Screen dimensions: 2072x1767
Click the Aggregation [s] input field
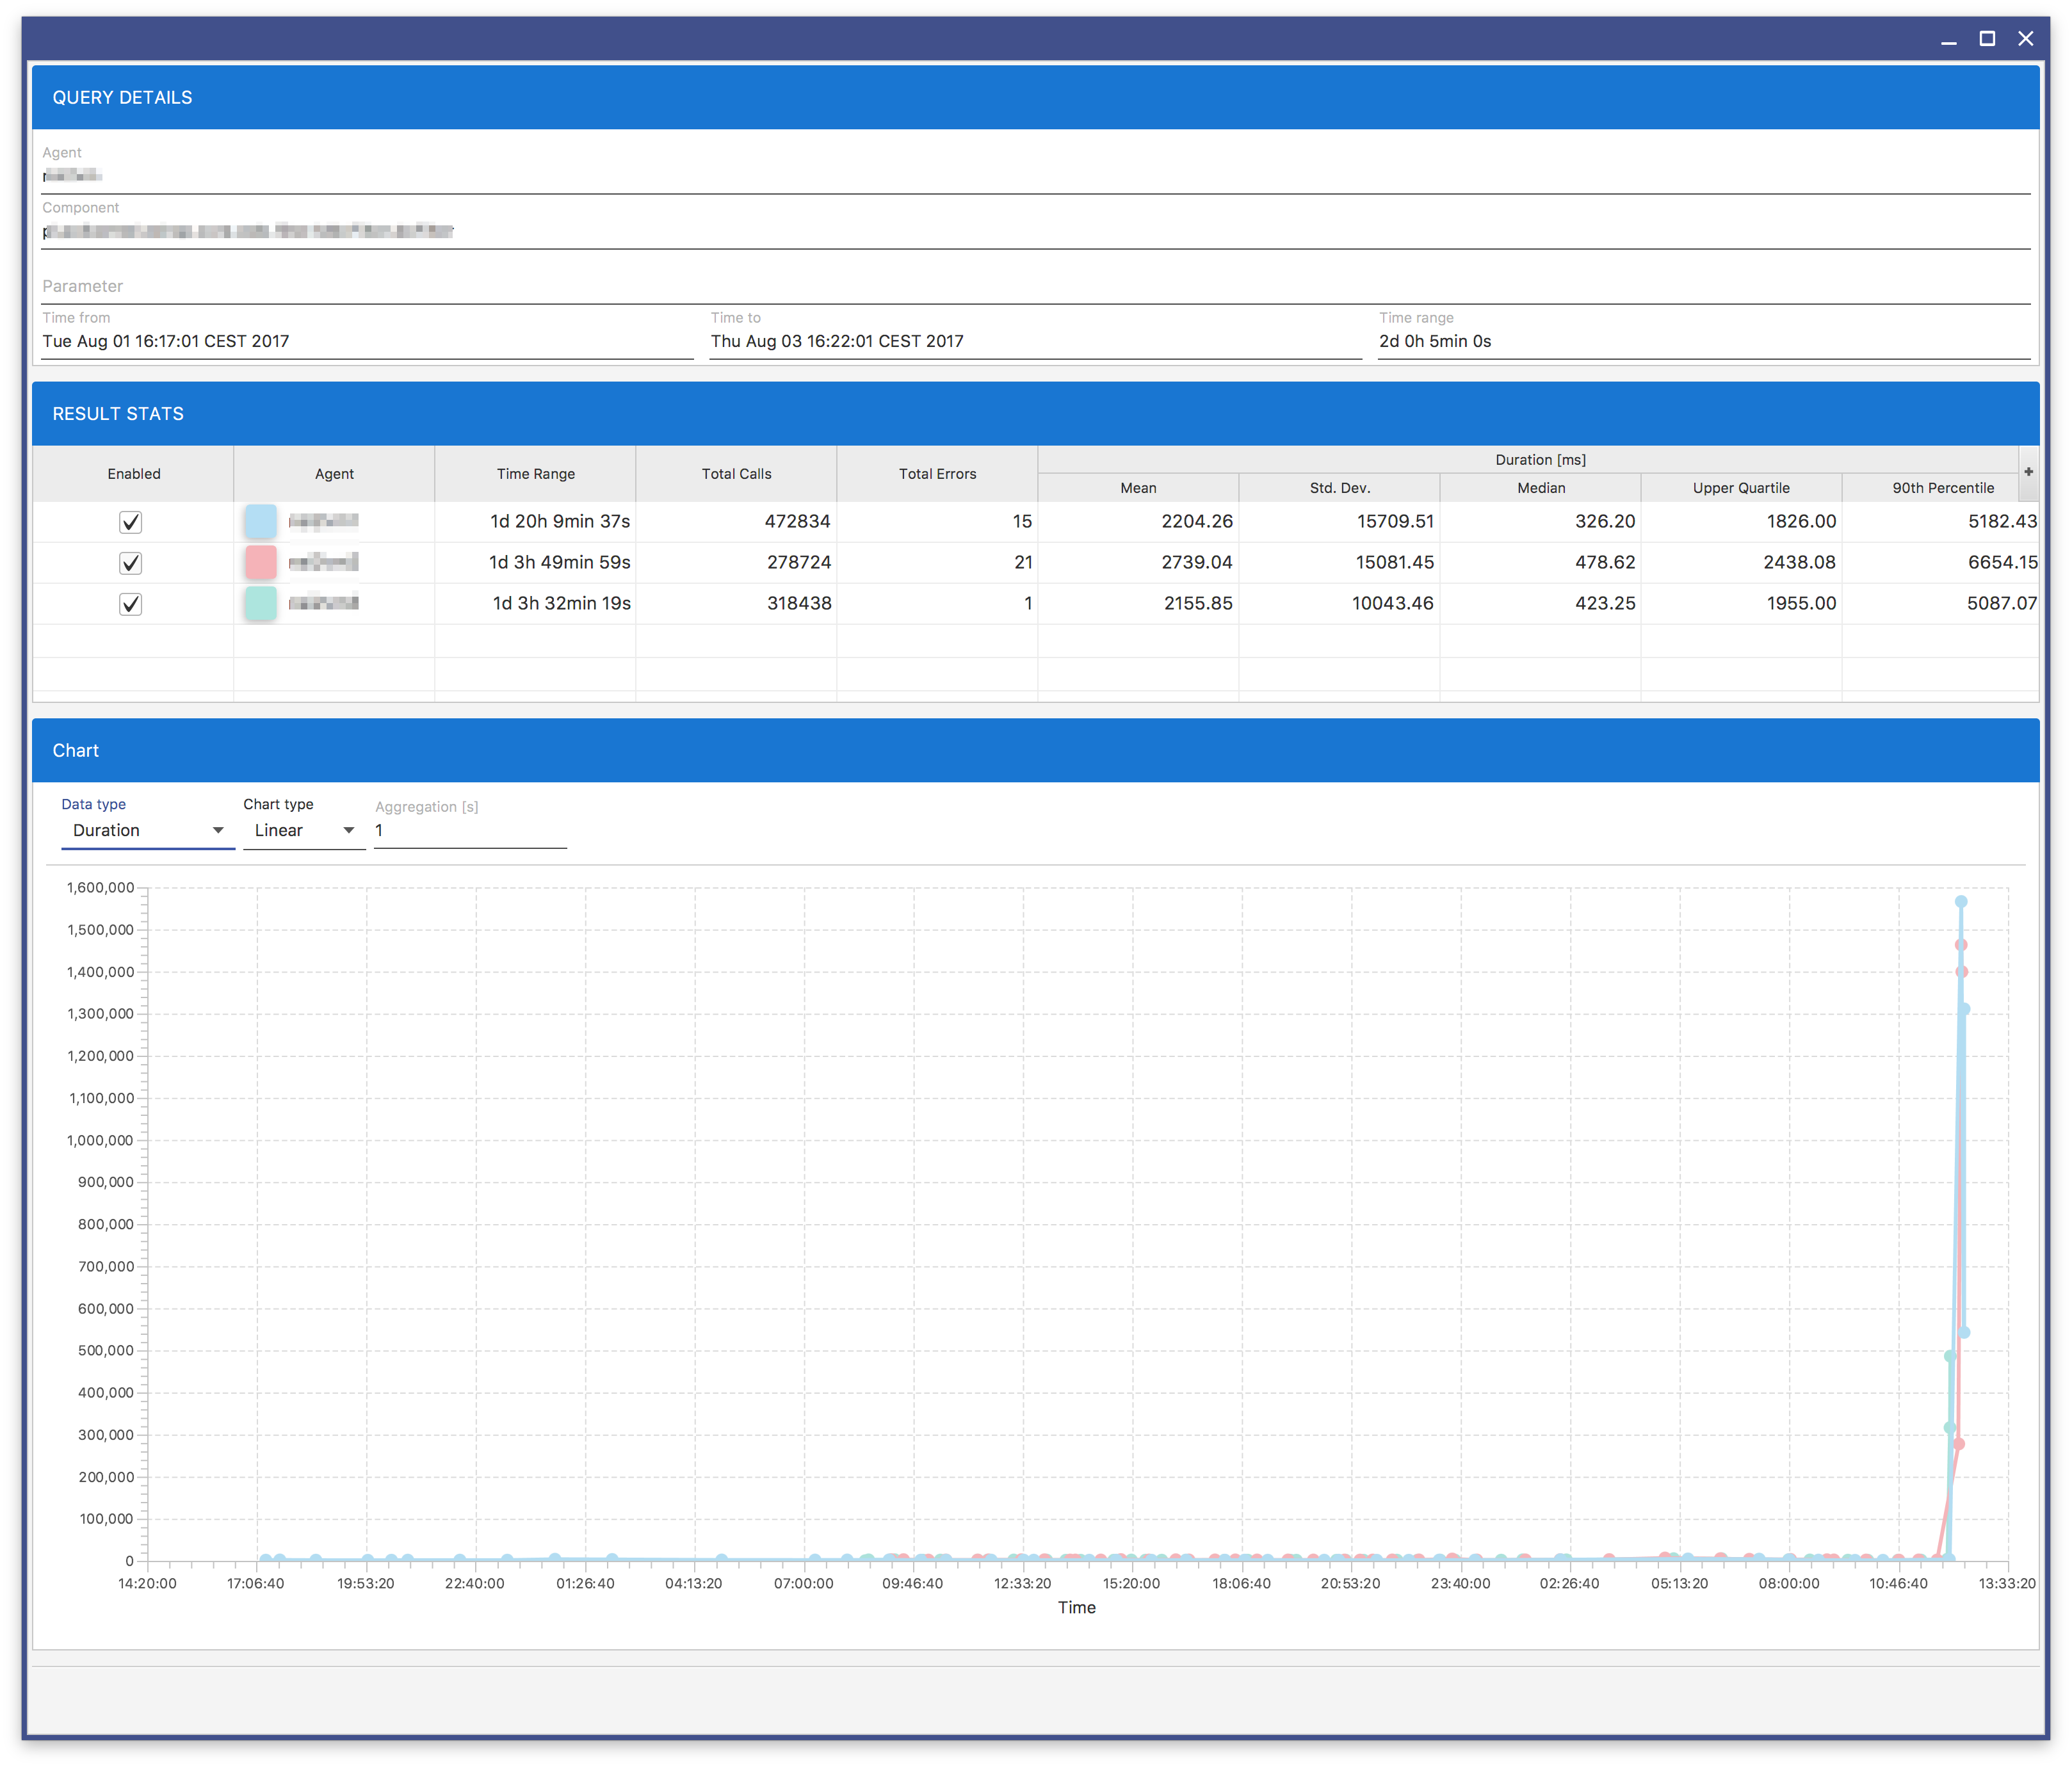pyautogui.click(x=470, y=830)
